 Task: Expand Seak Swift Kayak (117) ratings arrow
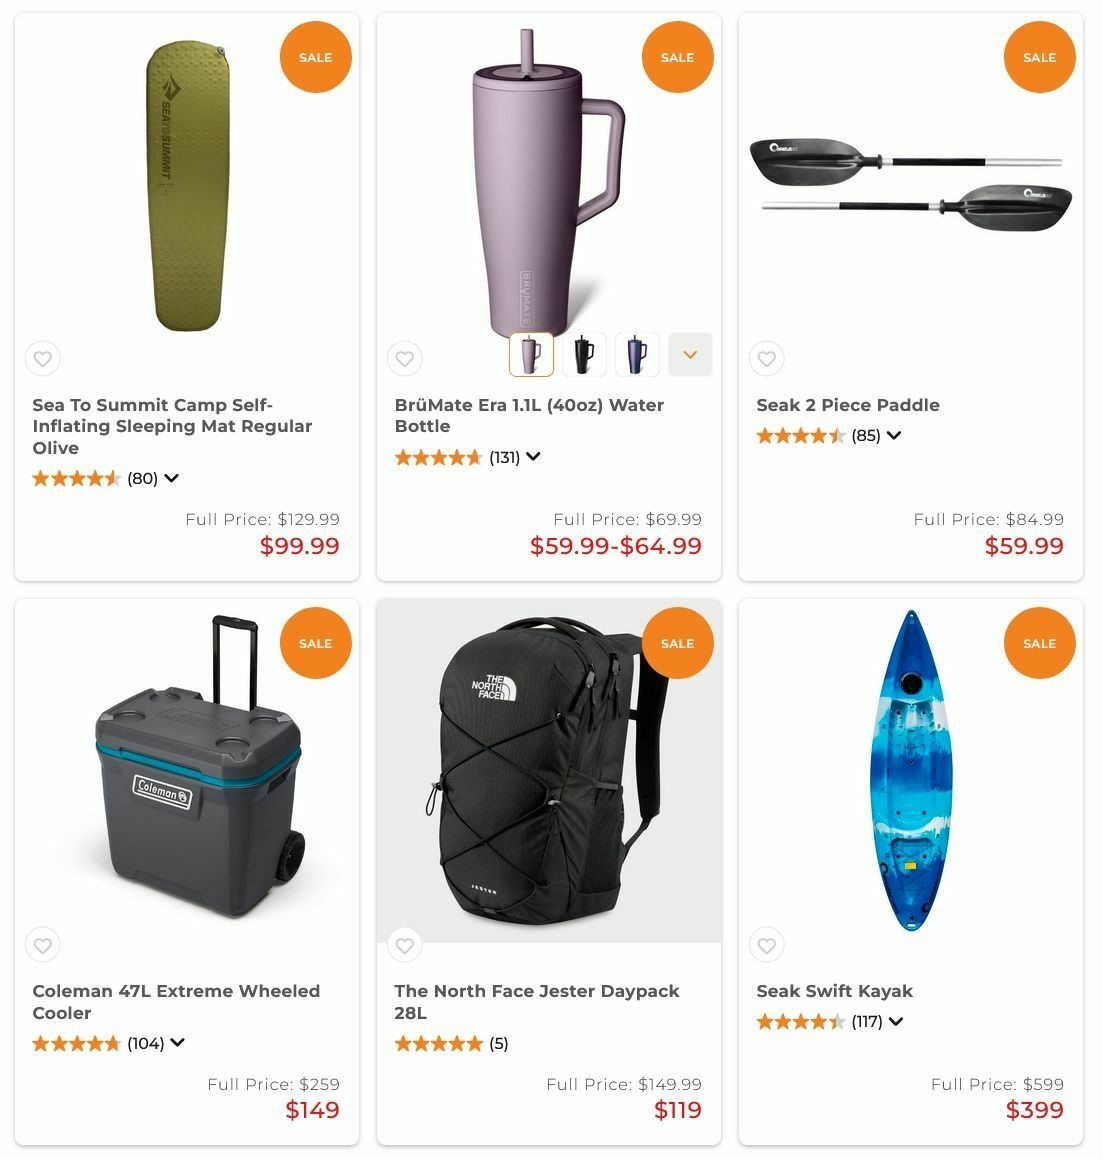896,1022
